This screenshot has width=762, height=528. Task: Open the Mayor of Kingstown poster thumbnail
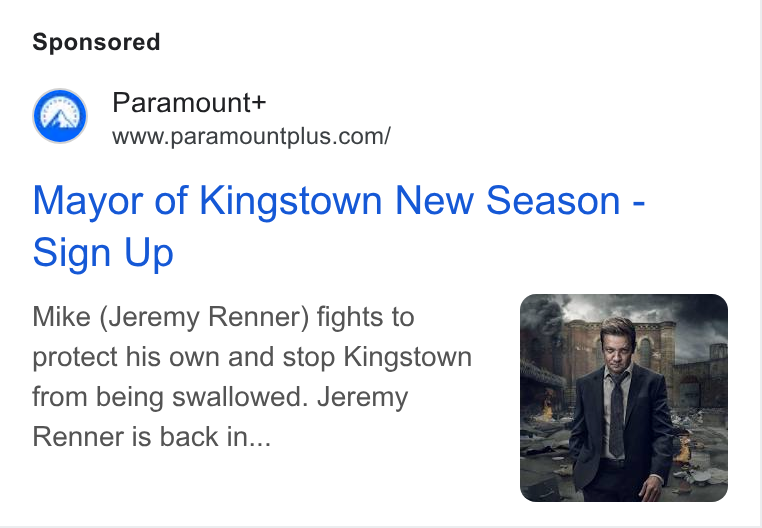point(623,398)
